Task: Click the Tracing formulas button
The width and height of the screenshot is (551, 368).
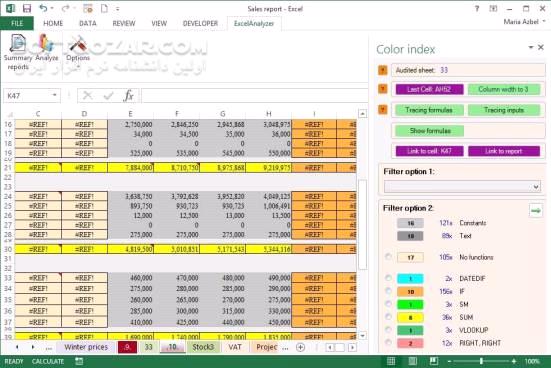Action: click(429, 110)
